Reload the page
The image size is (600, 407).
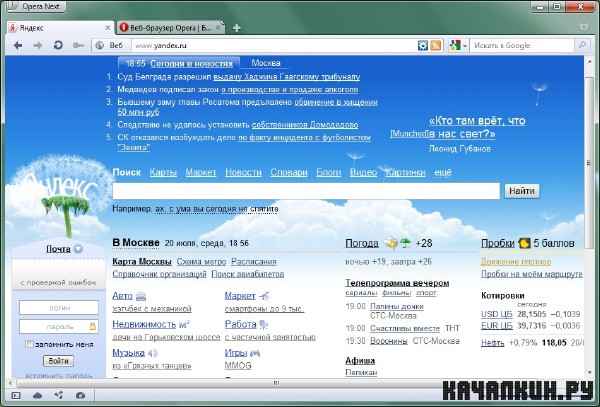pos(58,46)
